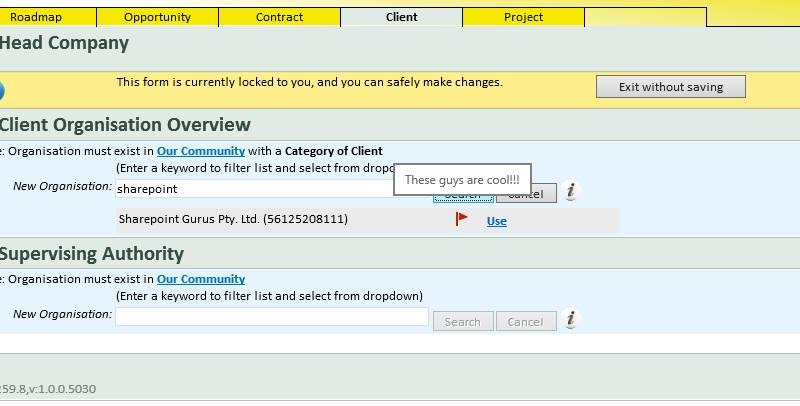Select the Sharepoint Gurus Pty. Ltd. result row

click(x=233, y=219)
